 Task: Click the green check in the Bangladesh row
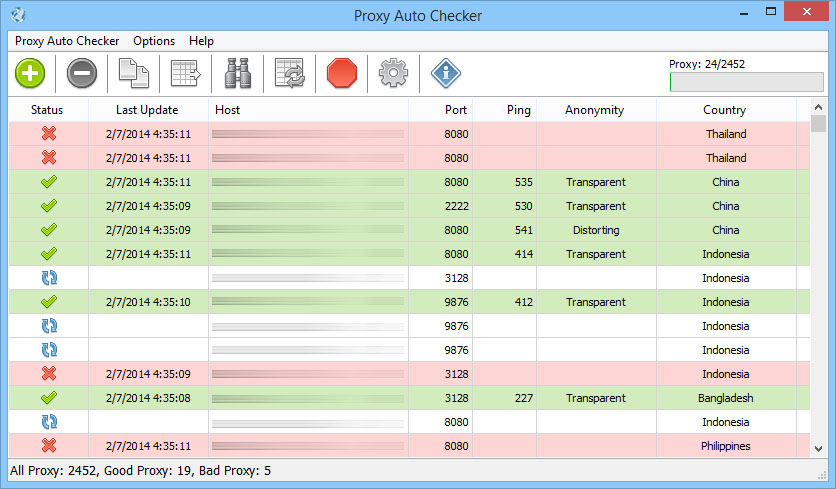pyautogui.click(x=49, y=398)
